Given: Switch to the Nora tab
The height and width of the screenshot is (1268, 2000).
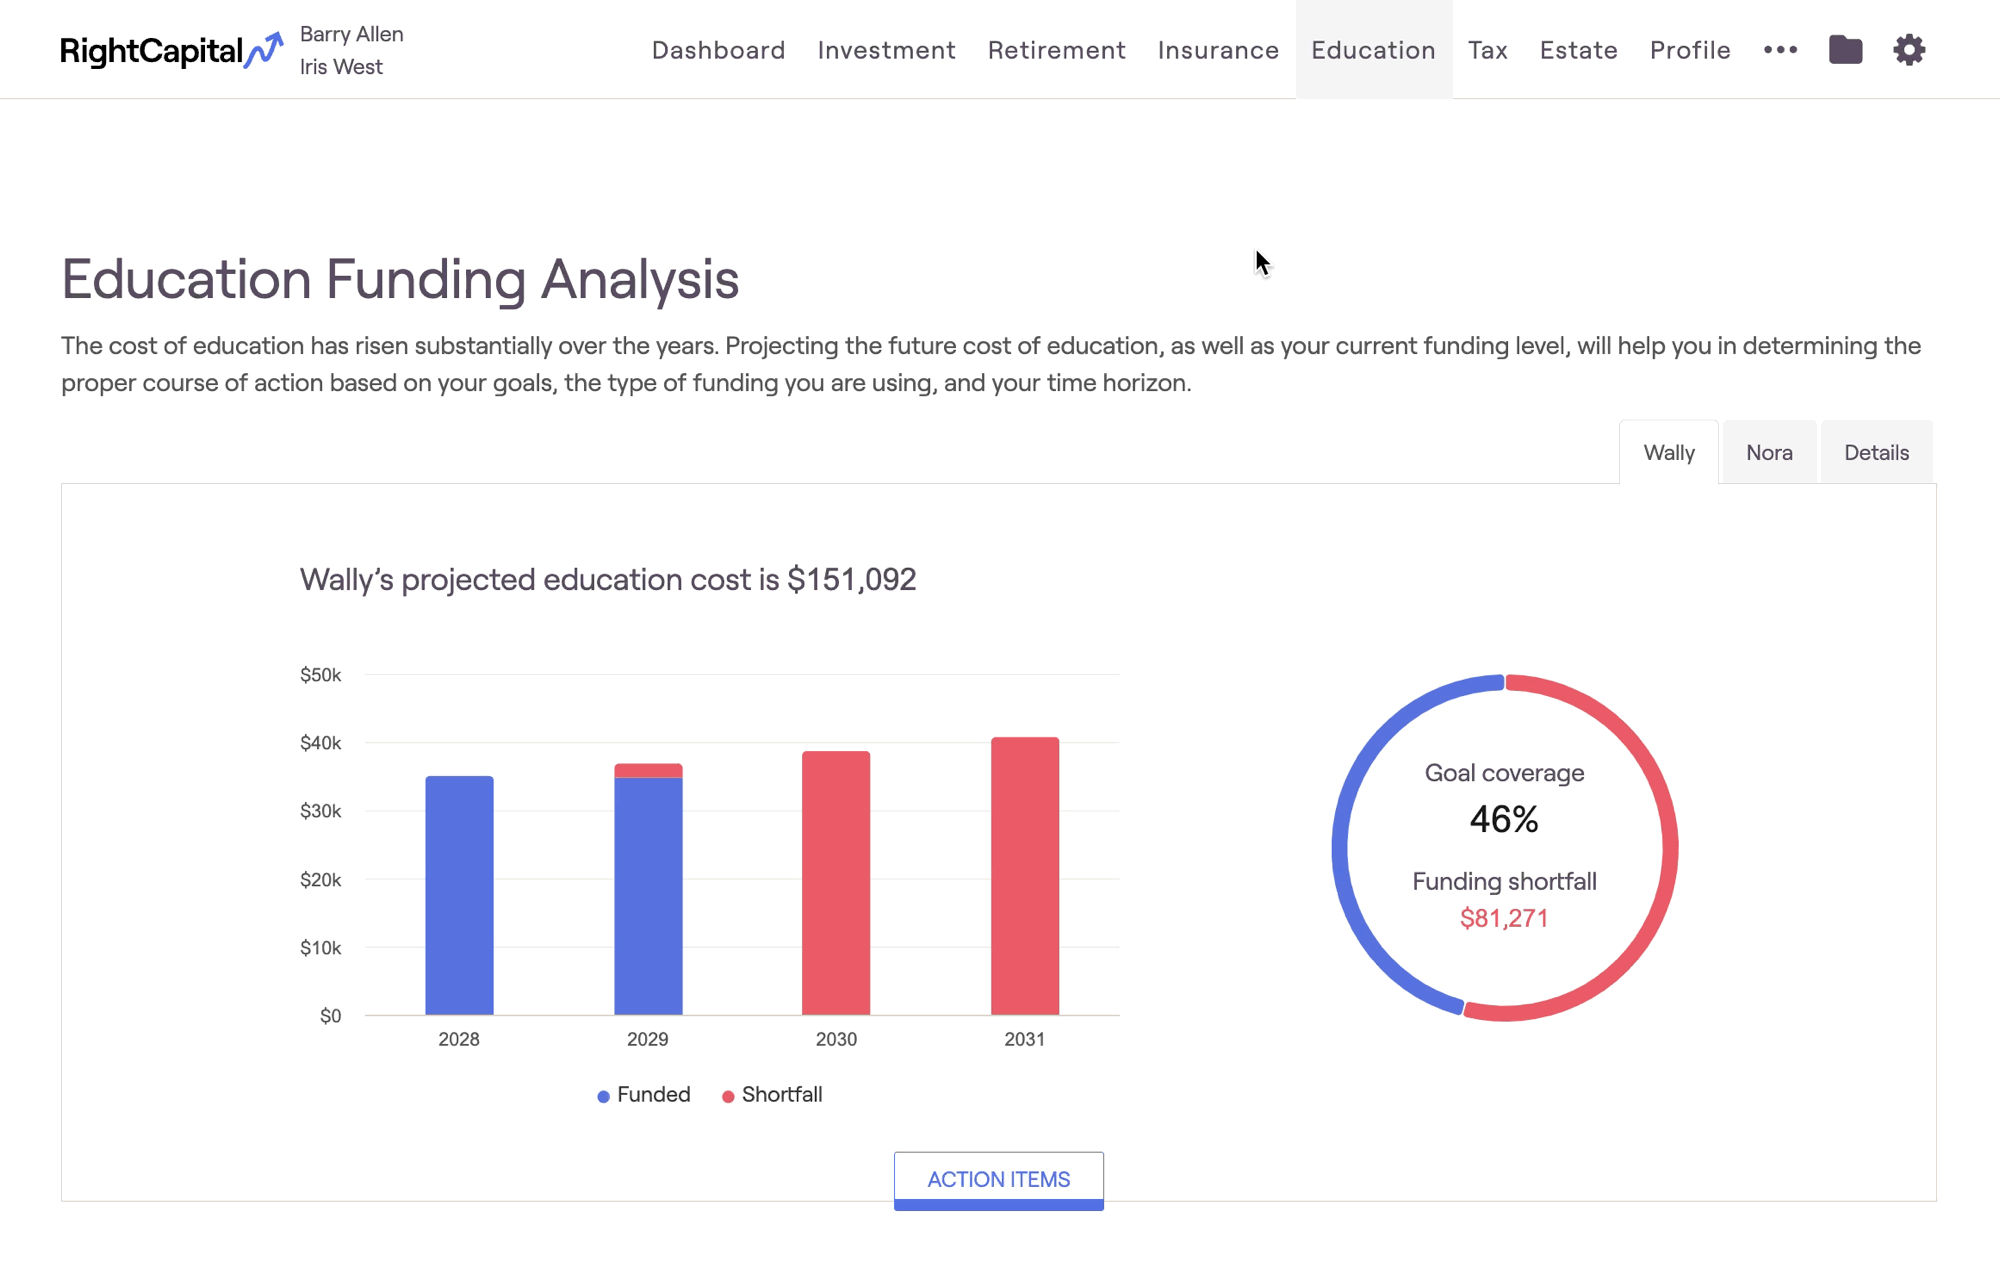Looking at the screenshot, I should coord(1768,453).
